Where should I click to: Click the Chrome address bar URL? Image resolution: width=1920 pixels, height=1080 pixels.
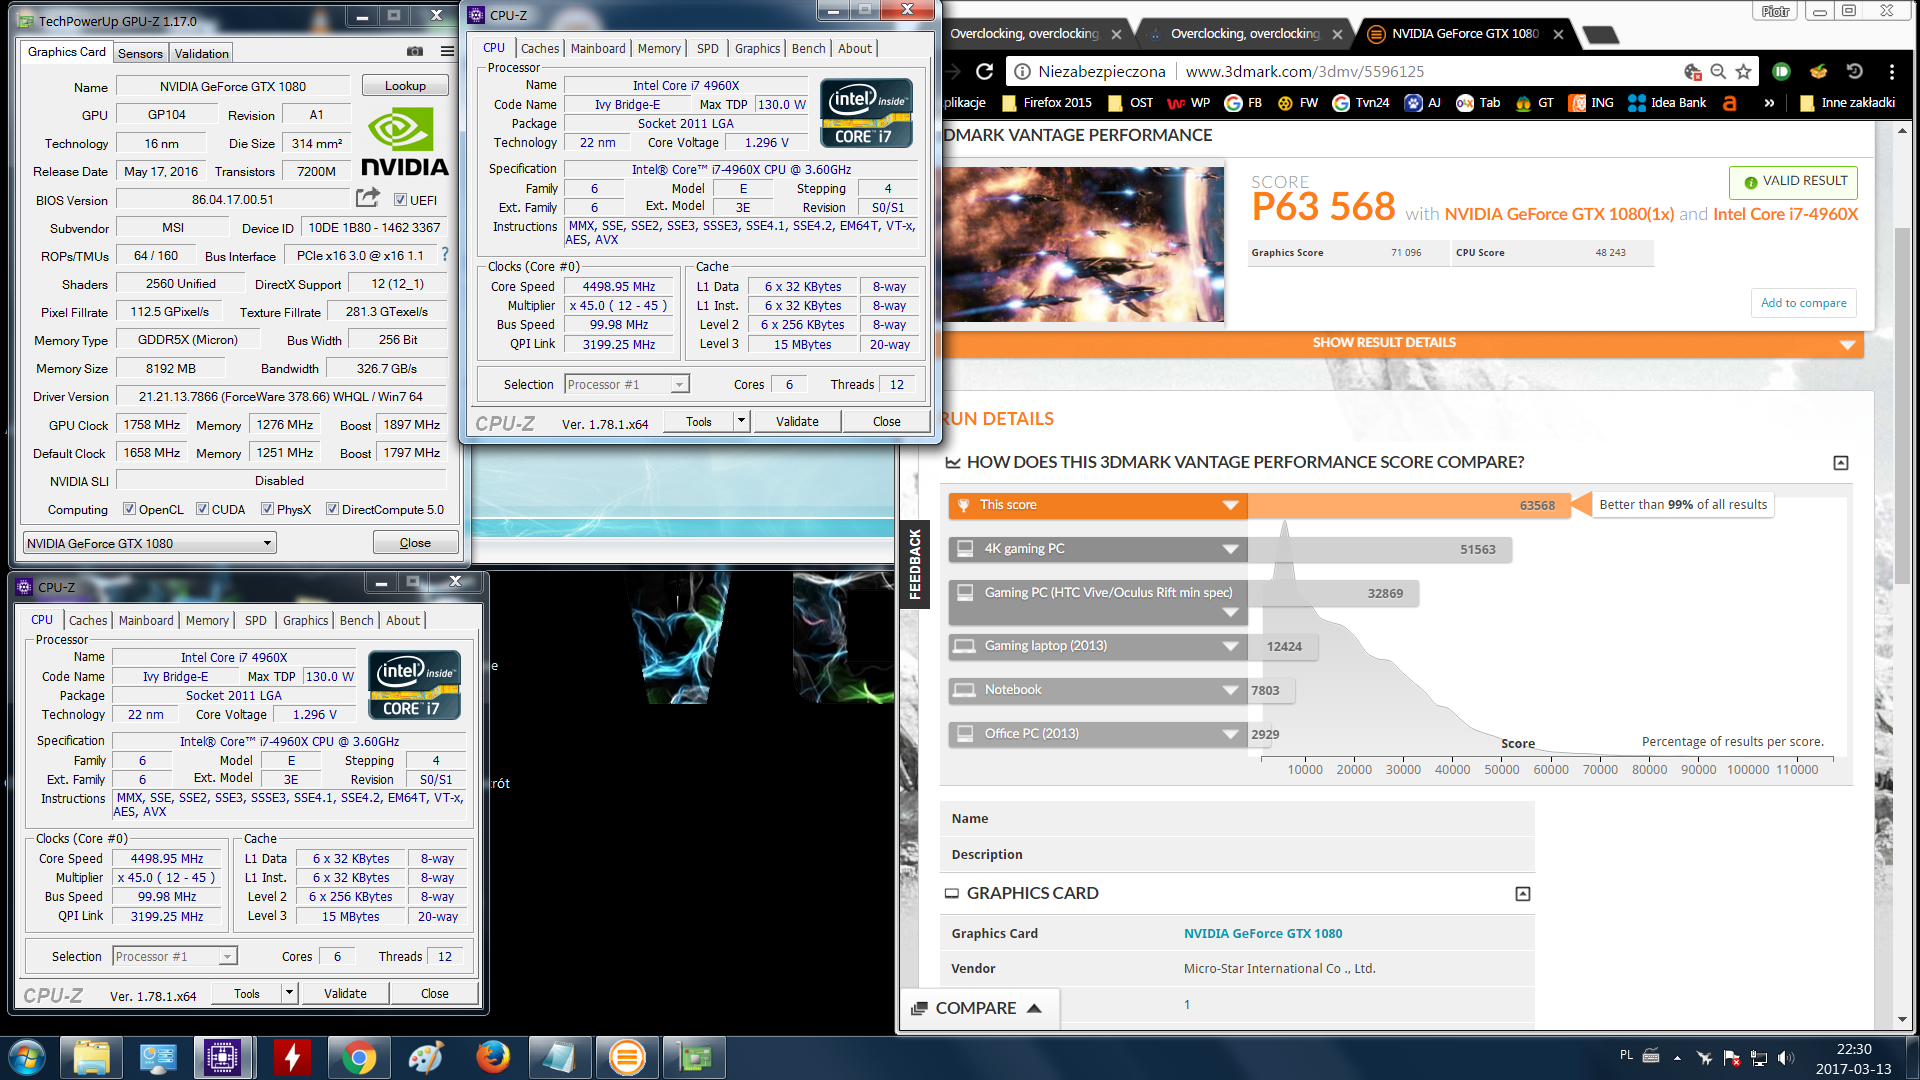pyautogui.click(x=1304, y=71)
